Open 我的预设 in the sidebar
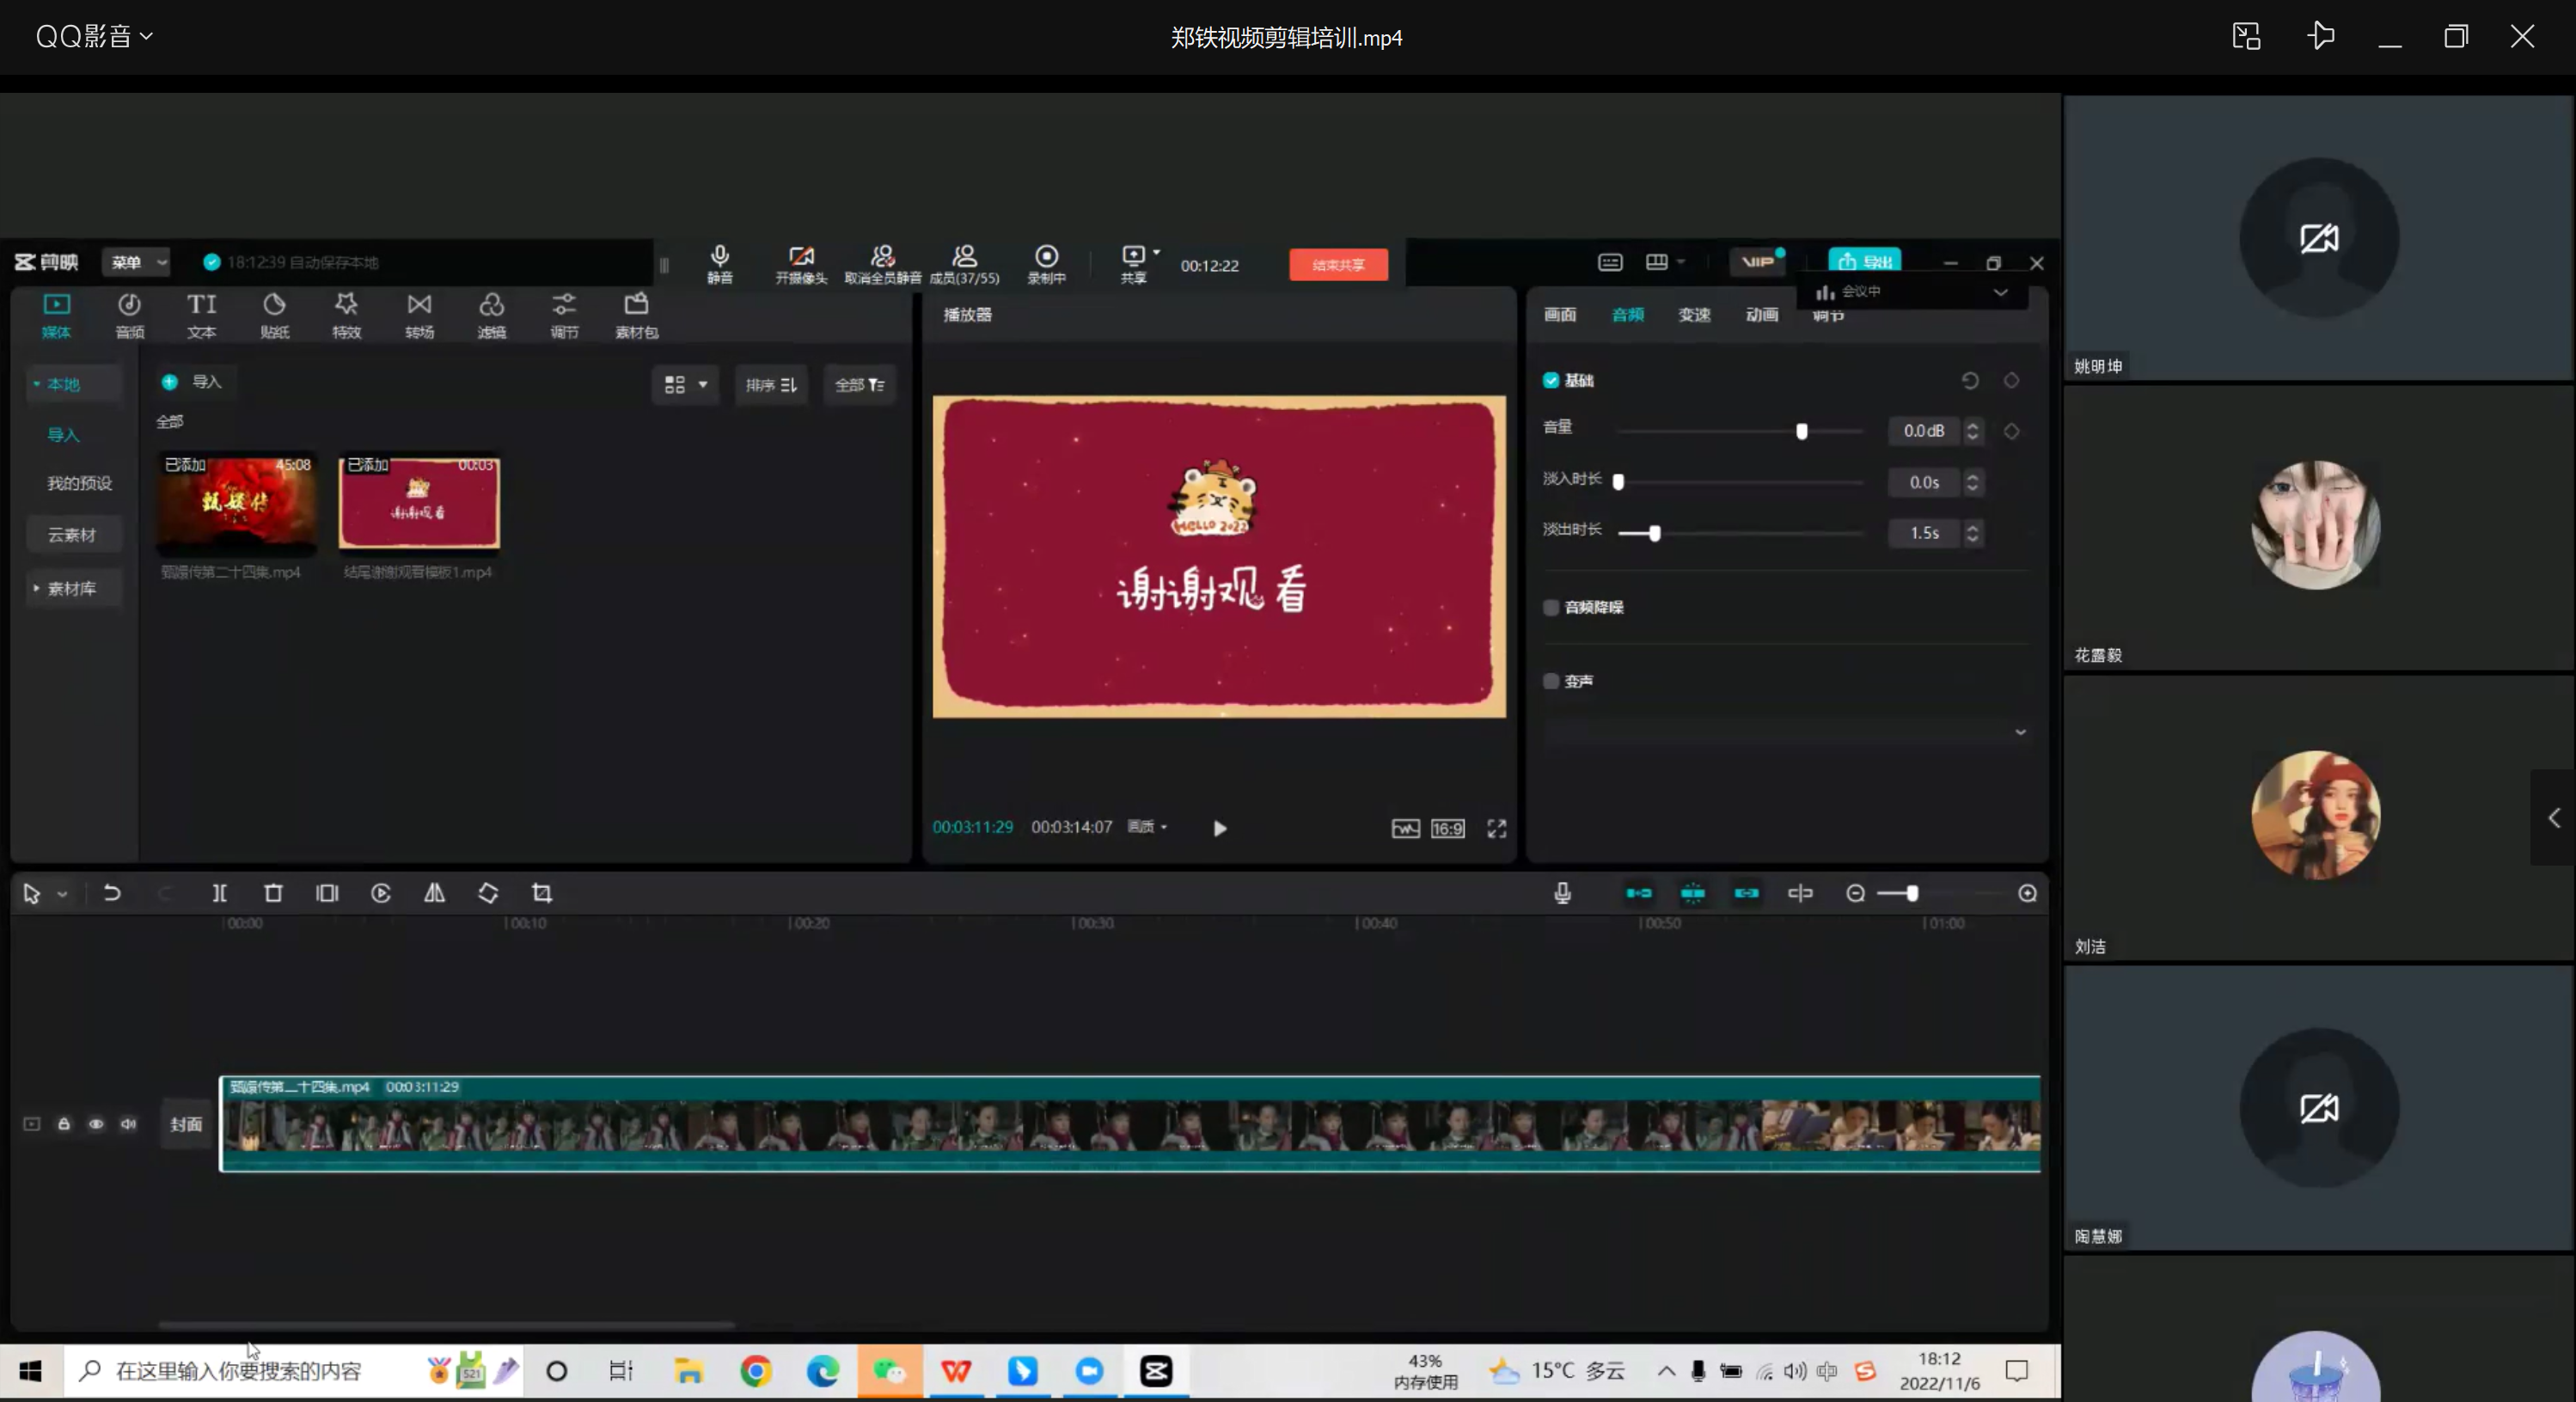This screenshot has height=1402, width=2576. (80, 483)
